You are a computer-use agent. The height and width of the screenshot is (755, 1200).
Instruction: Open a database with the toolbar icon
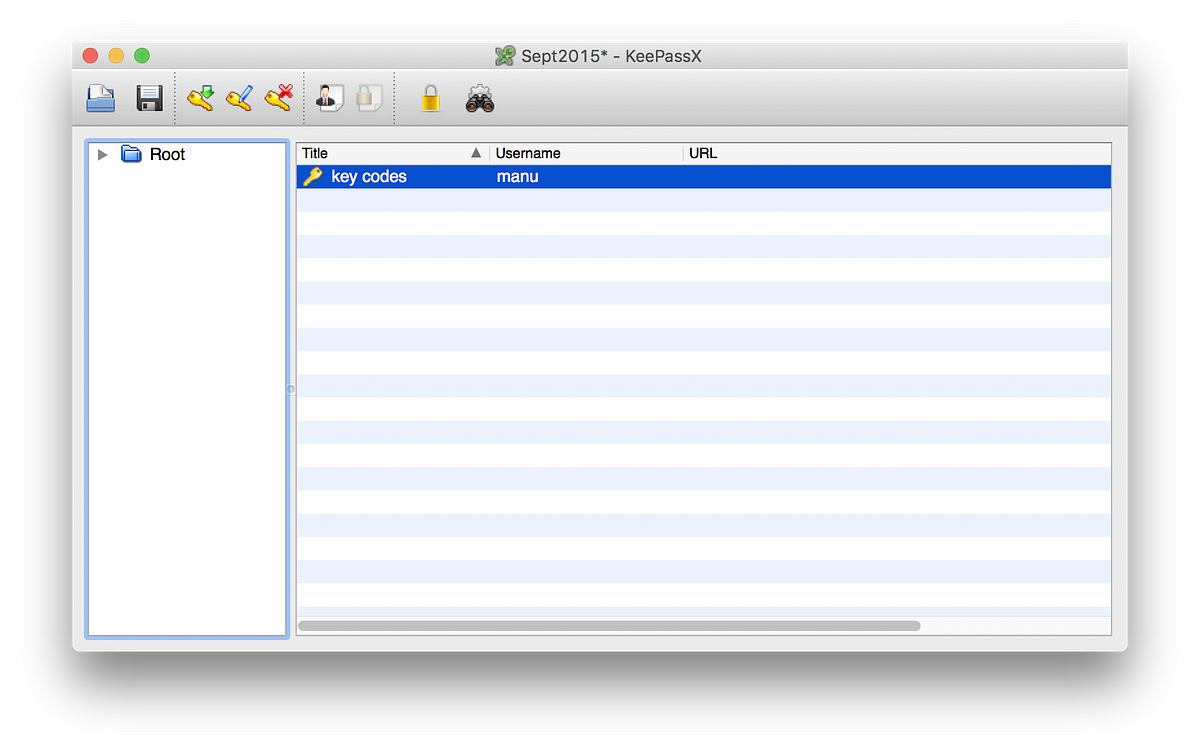[x=100, y=98]
